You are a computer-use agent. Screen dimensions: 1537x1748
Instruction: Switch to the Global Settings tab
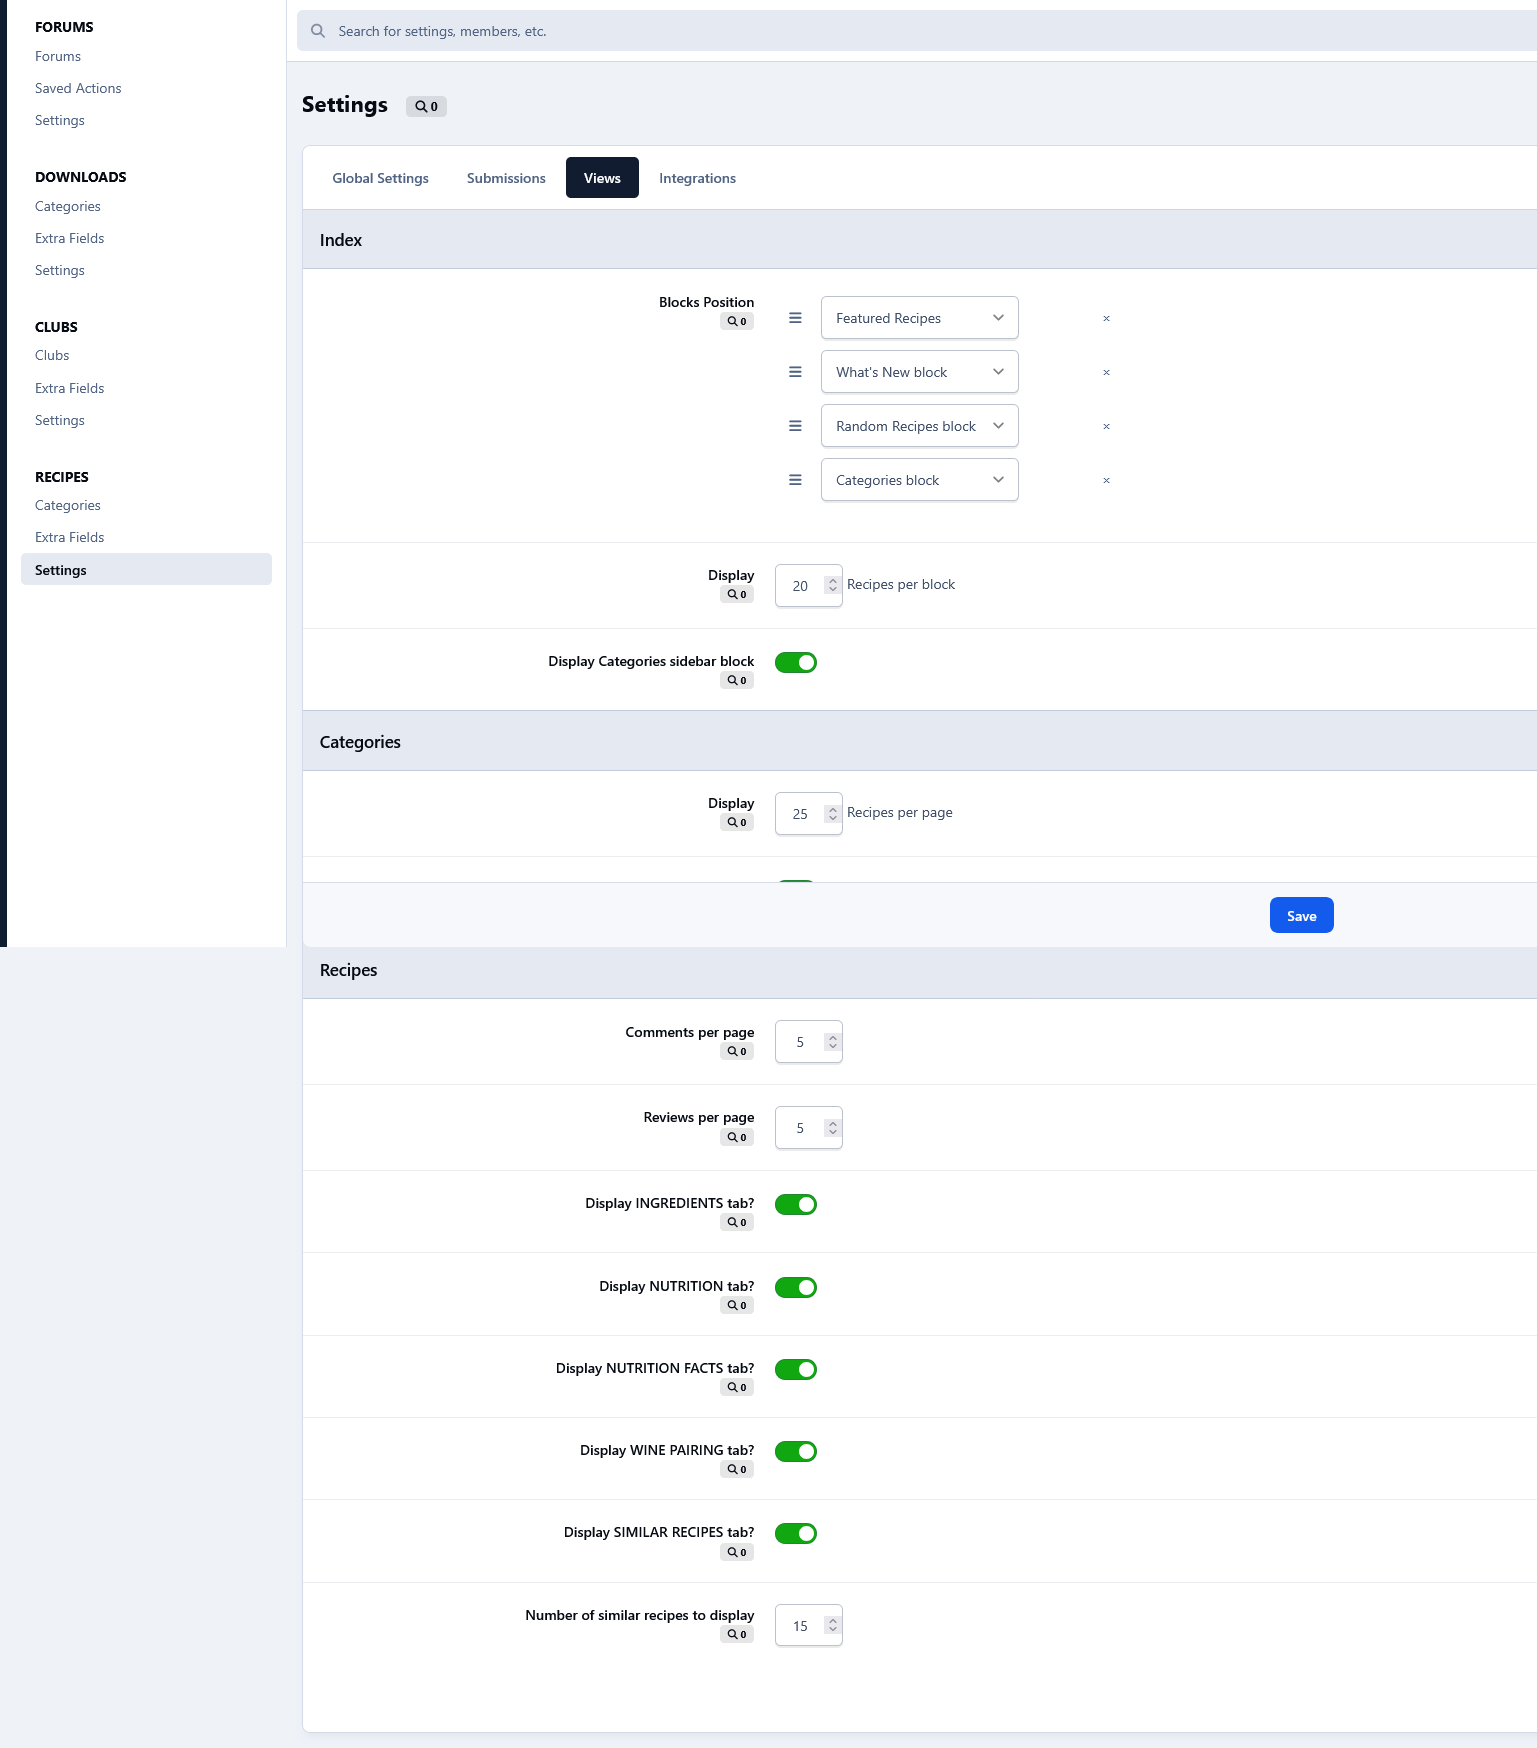380,178
